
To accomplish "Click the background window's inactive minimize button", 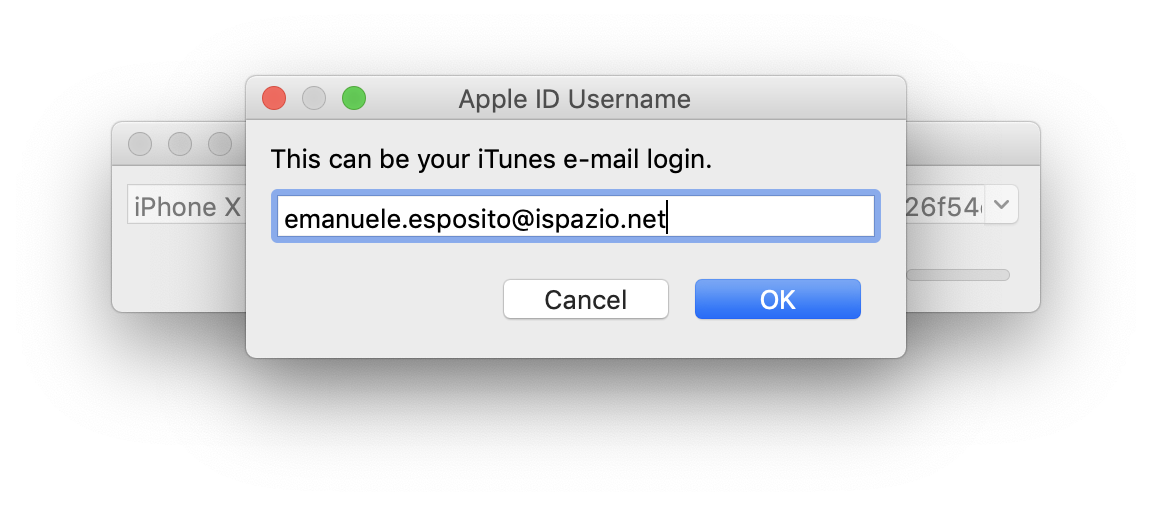I will (180, 143).
